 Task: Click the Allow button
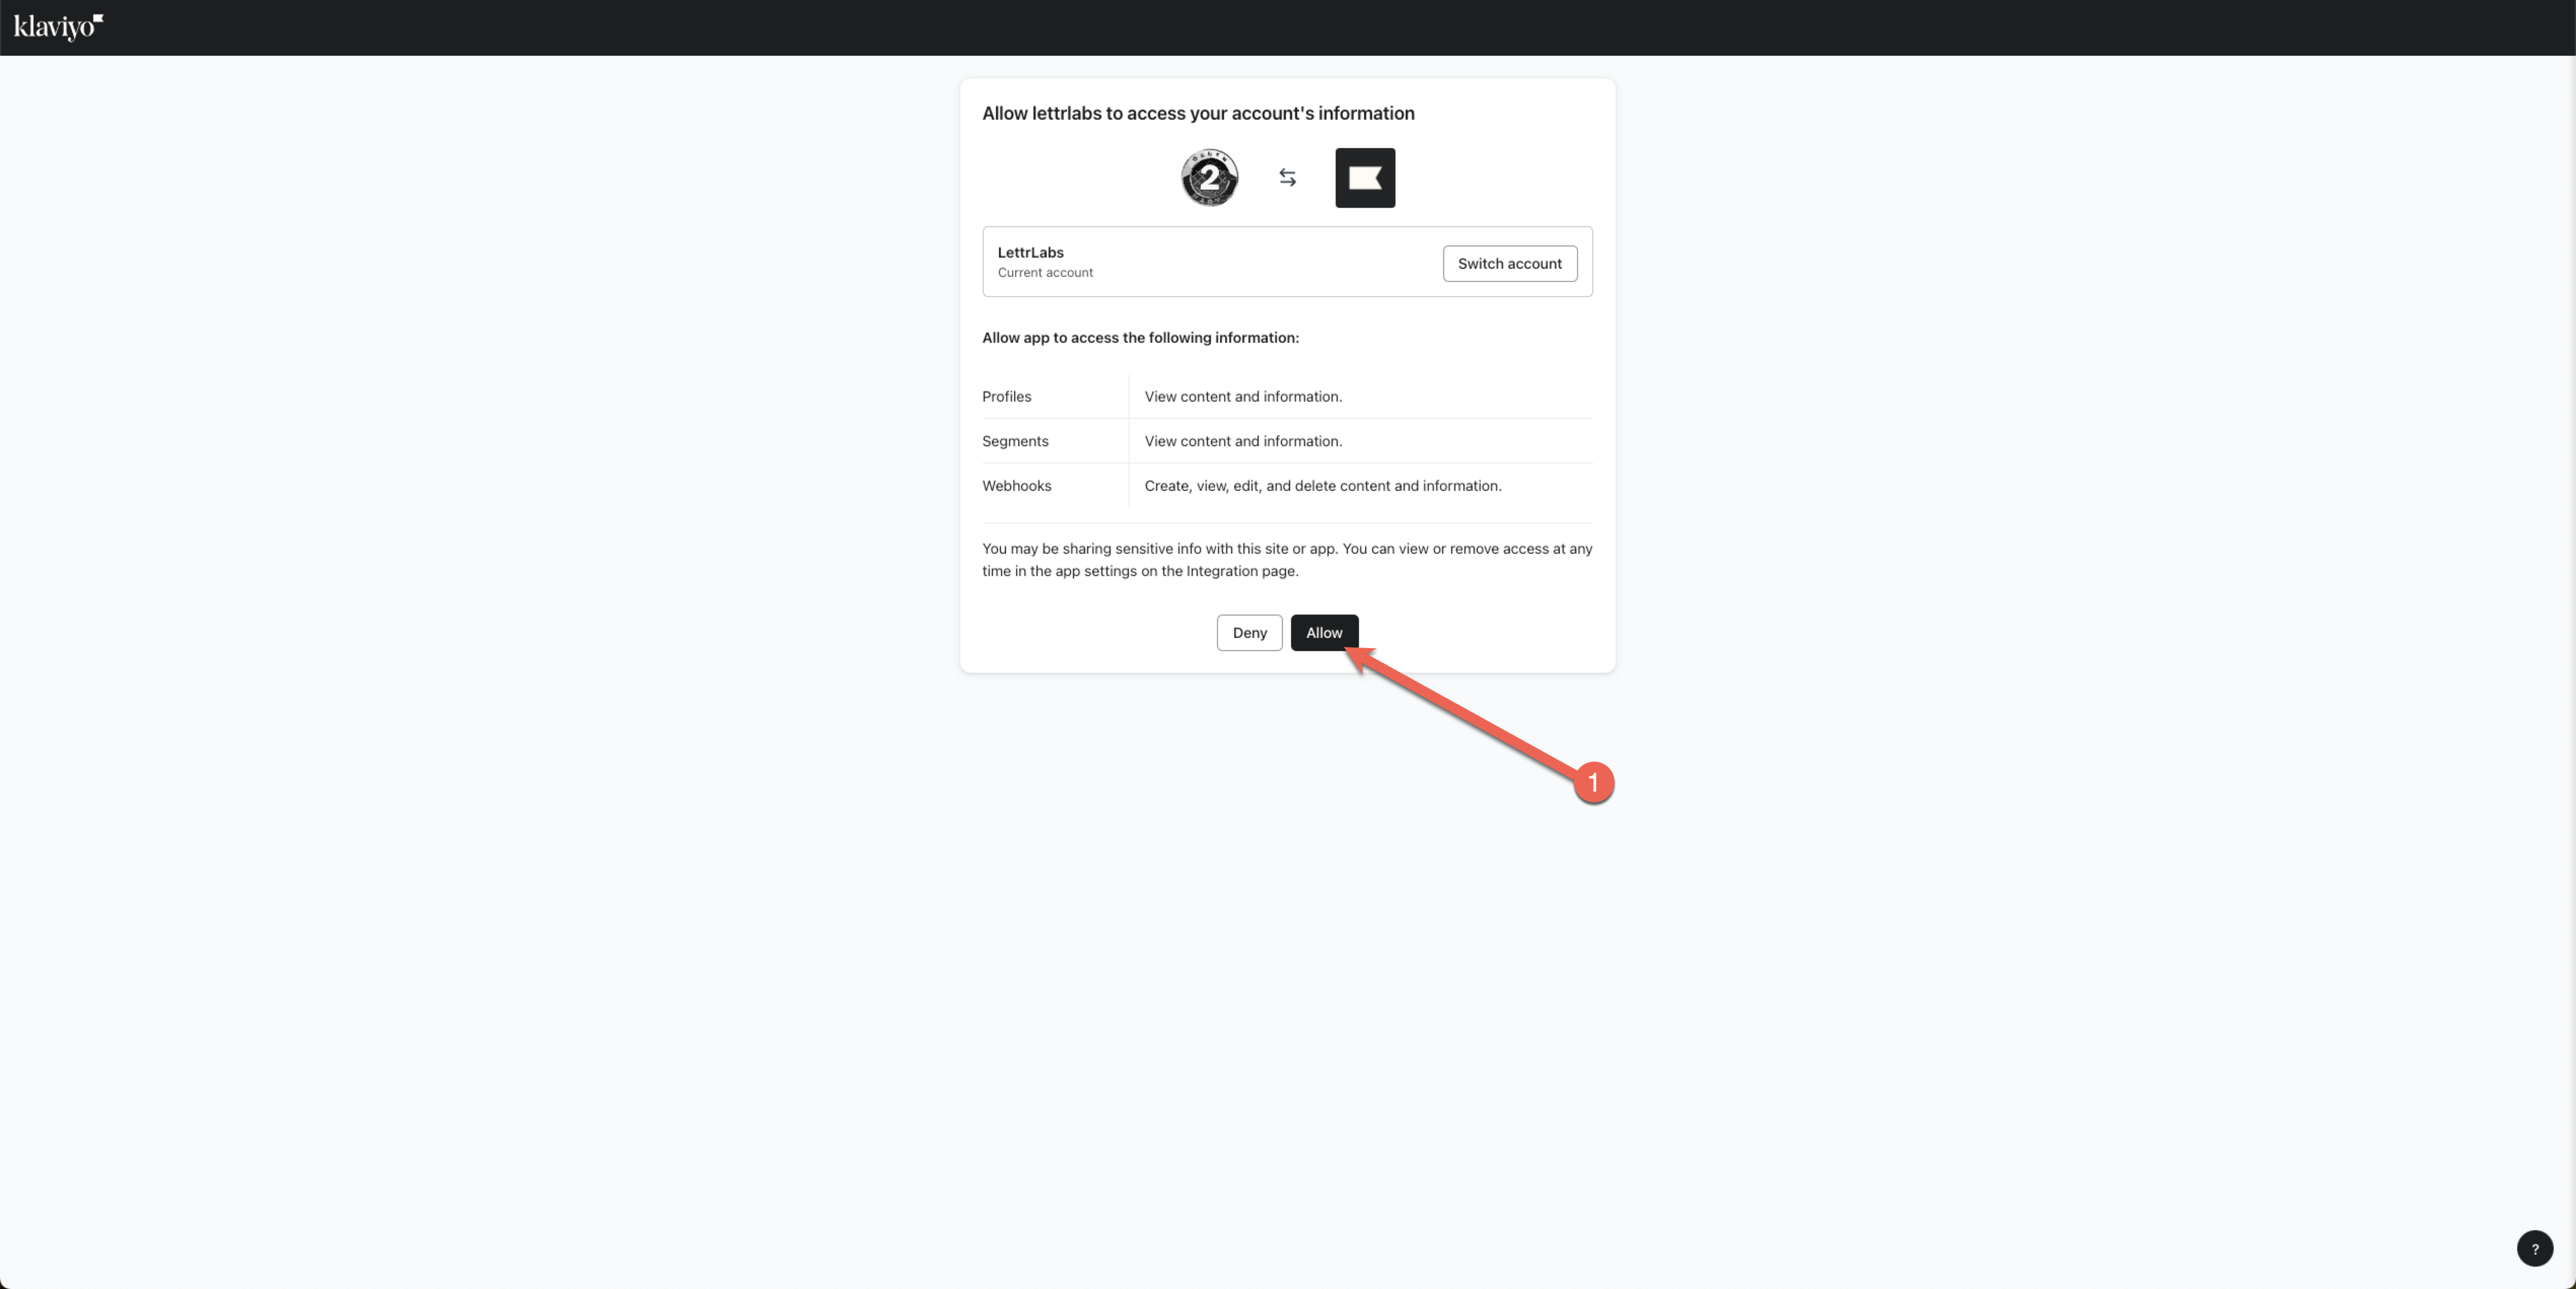coord(1323,632)
